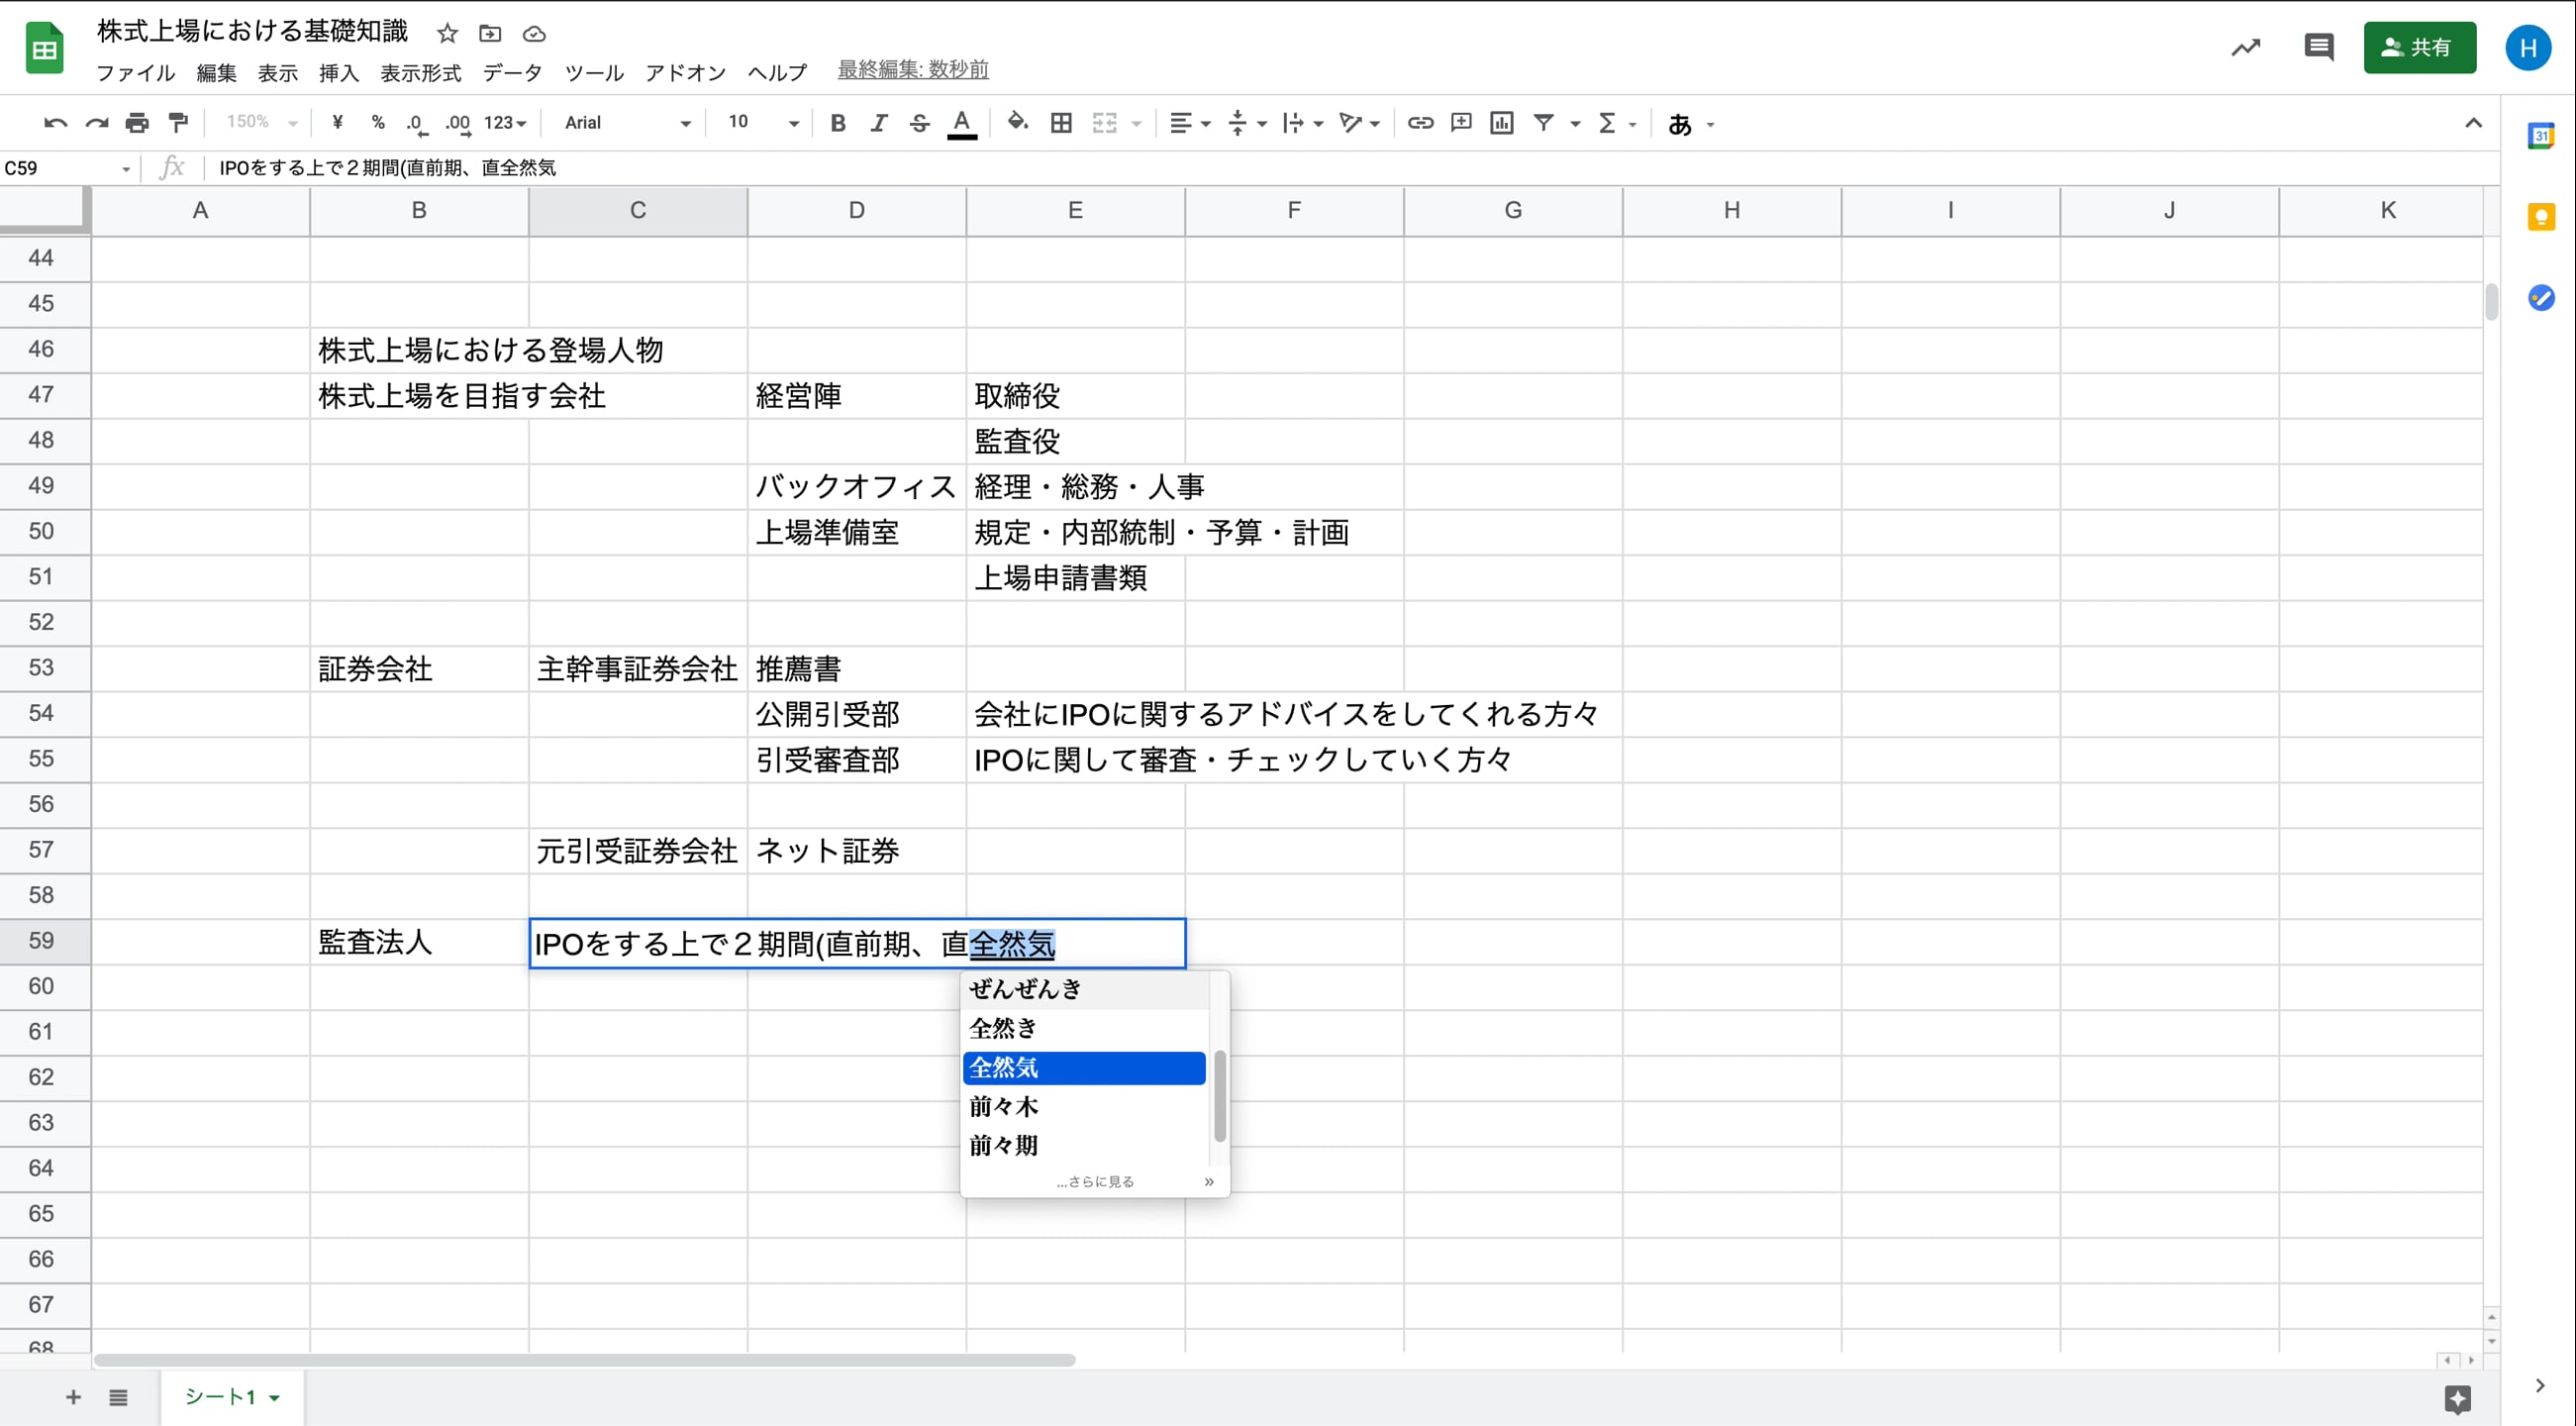Star the 株式上場における基礎知識 spreadsheet
This screenshot has height=1426, width=2576.
447,33
